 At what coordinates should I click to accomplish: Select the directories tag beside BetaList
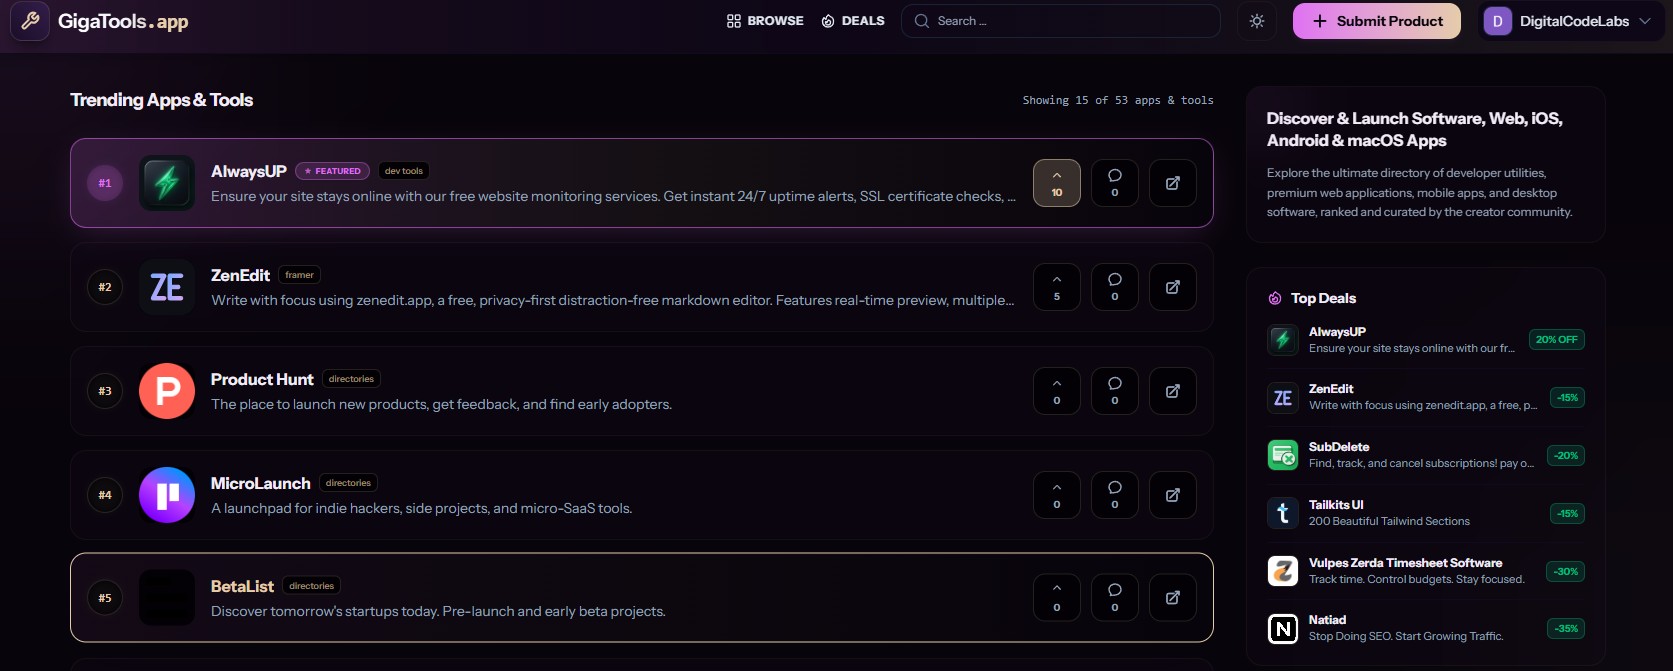click(312, 586)
